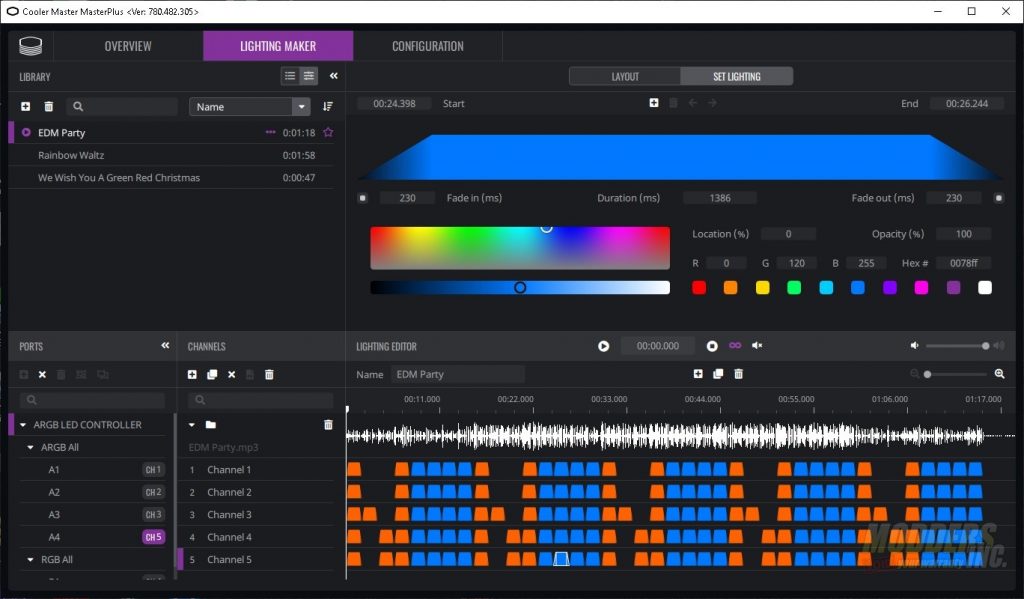This screenshot has height=599, width=1024.
Task: Click the Cooler Master logo icon
Action: click(x=31, y=46)
